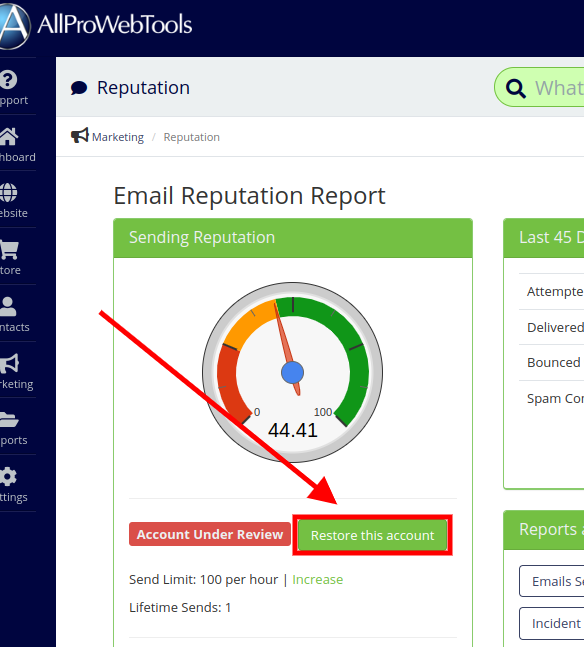Click the magnifying glass search icon
The width and height of the screenshot is (584, 647).
click(x=516, y=88)
